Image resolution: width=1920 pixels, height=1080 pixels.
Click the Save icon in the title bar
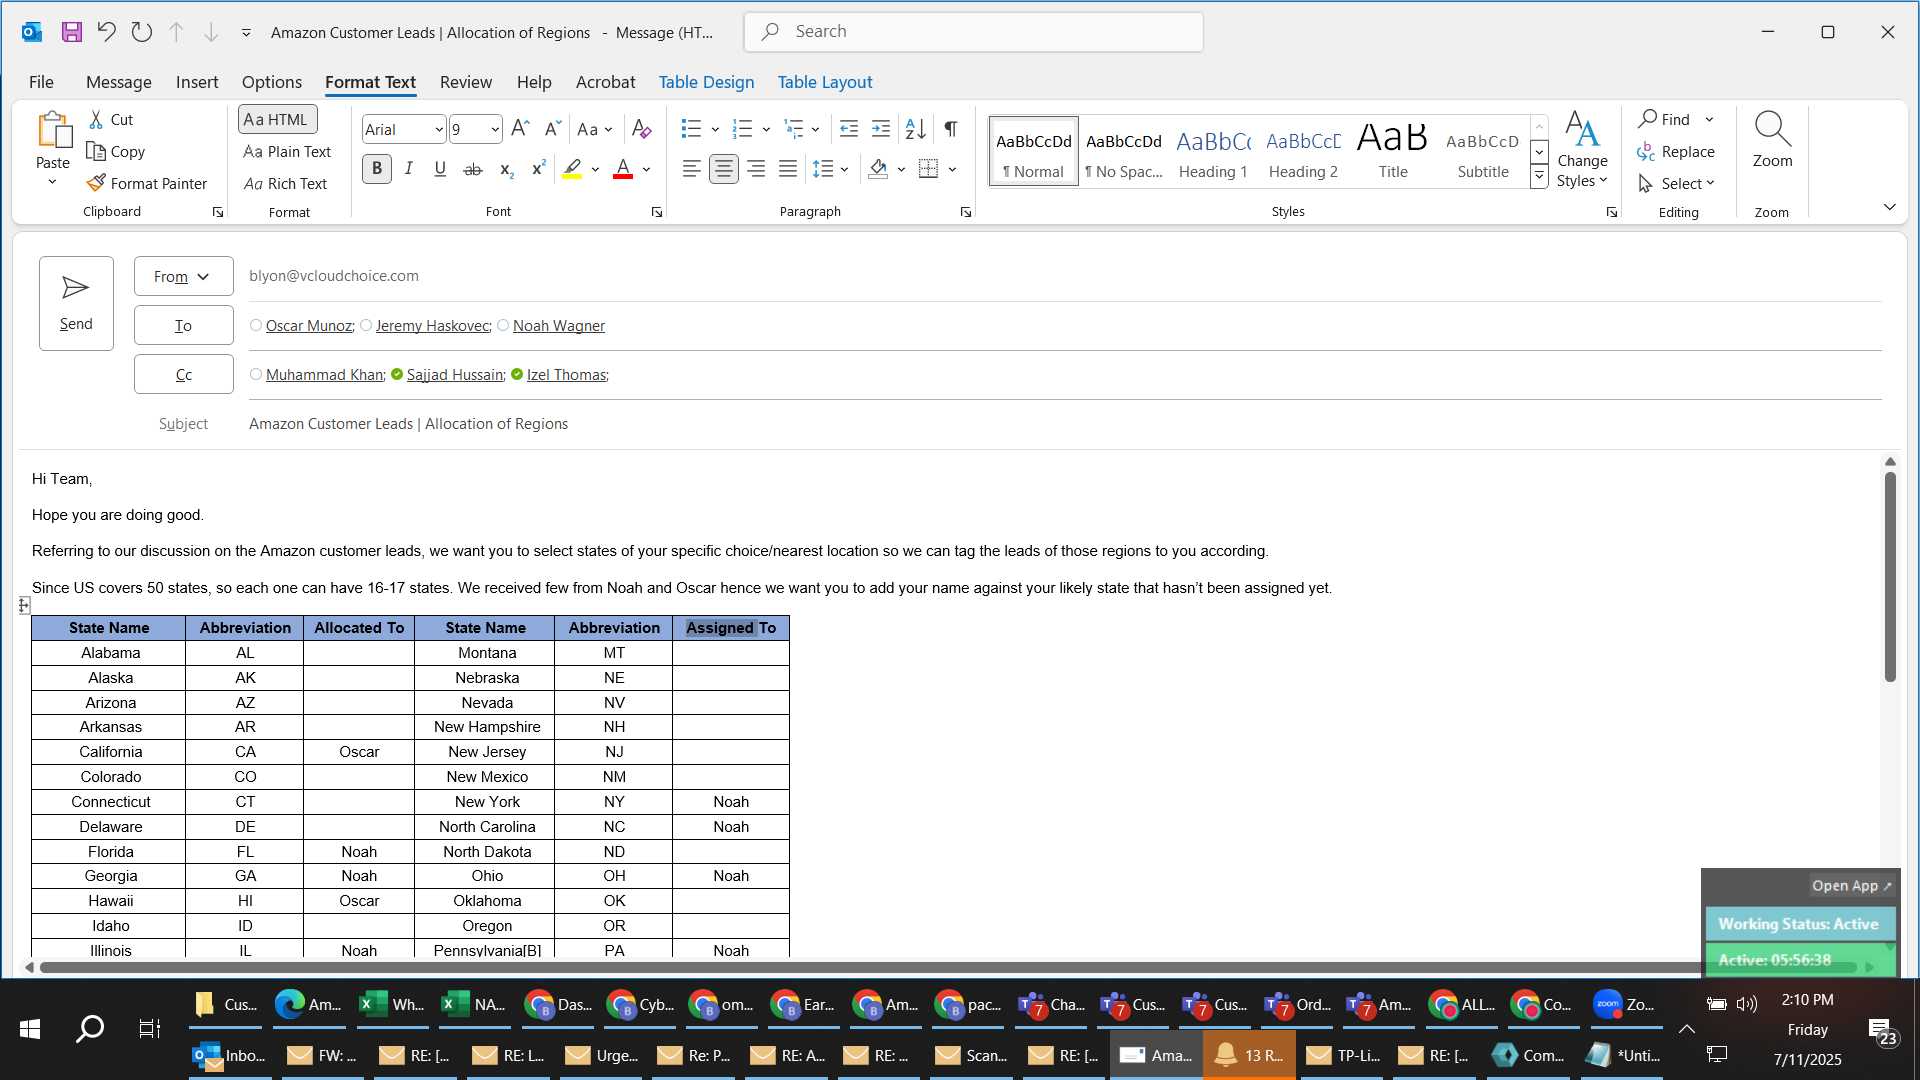pos(71,32)
